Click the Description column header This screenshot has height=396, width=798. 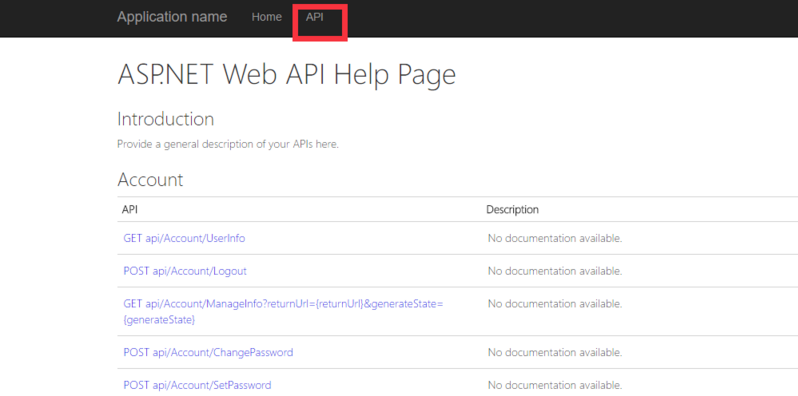pos(512,209)
